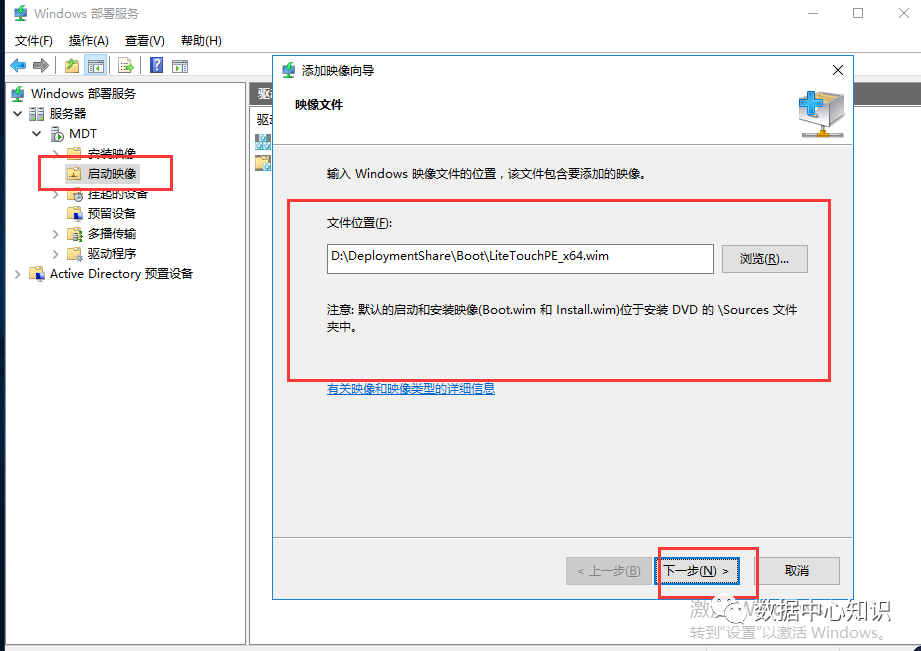Click the Back arrow toolbar icon
This screenshot has width=921, height=651.
pos(18,65)
